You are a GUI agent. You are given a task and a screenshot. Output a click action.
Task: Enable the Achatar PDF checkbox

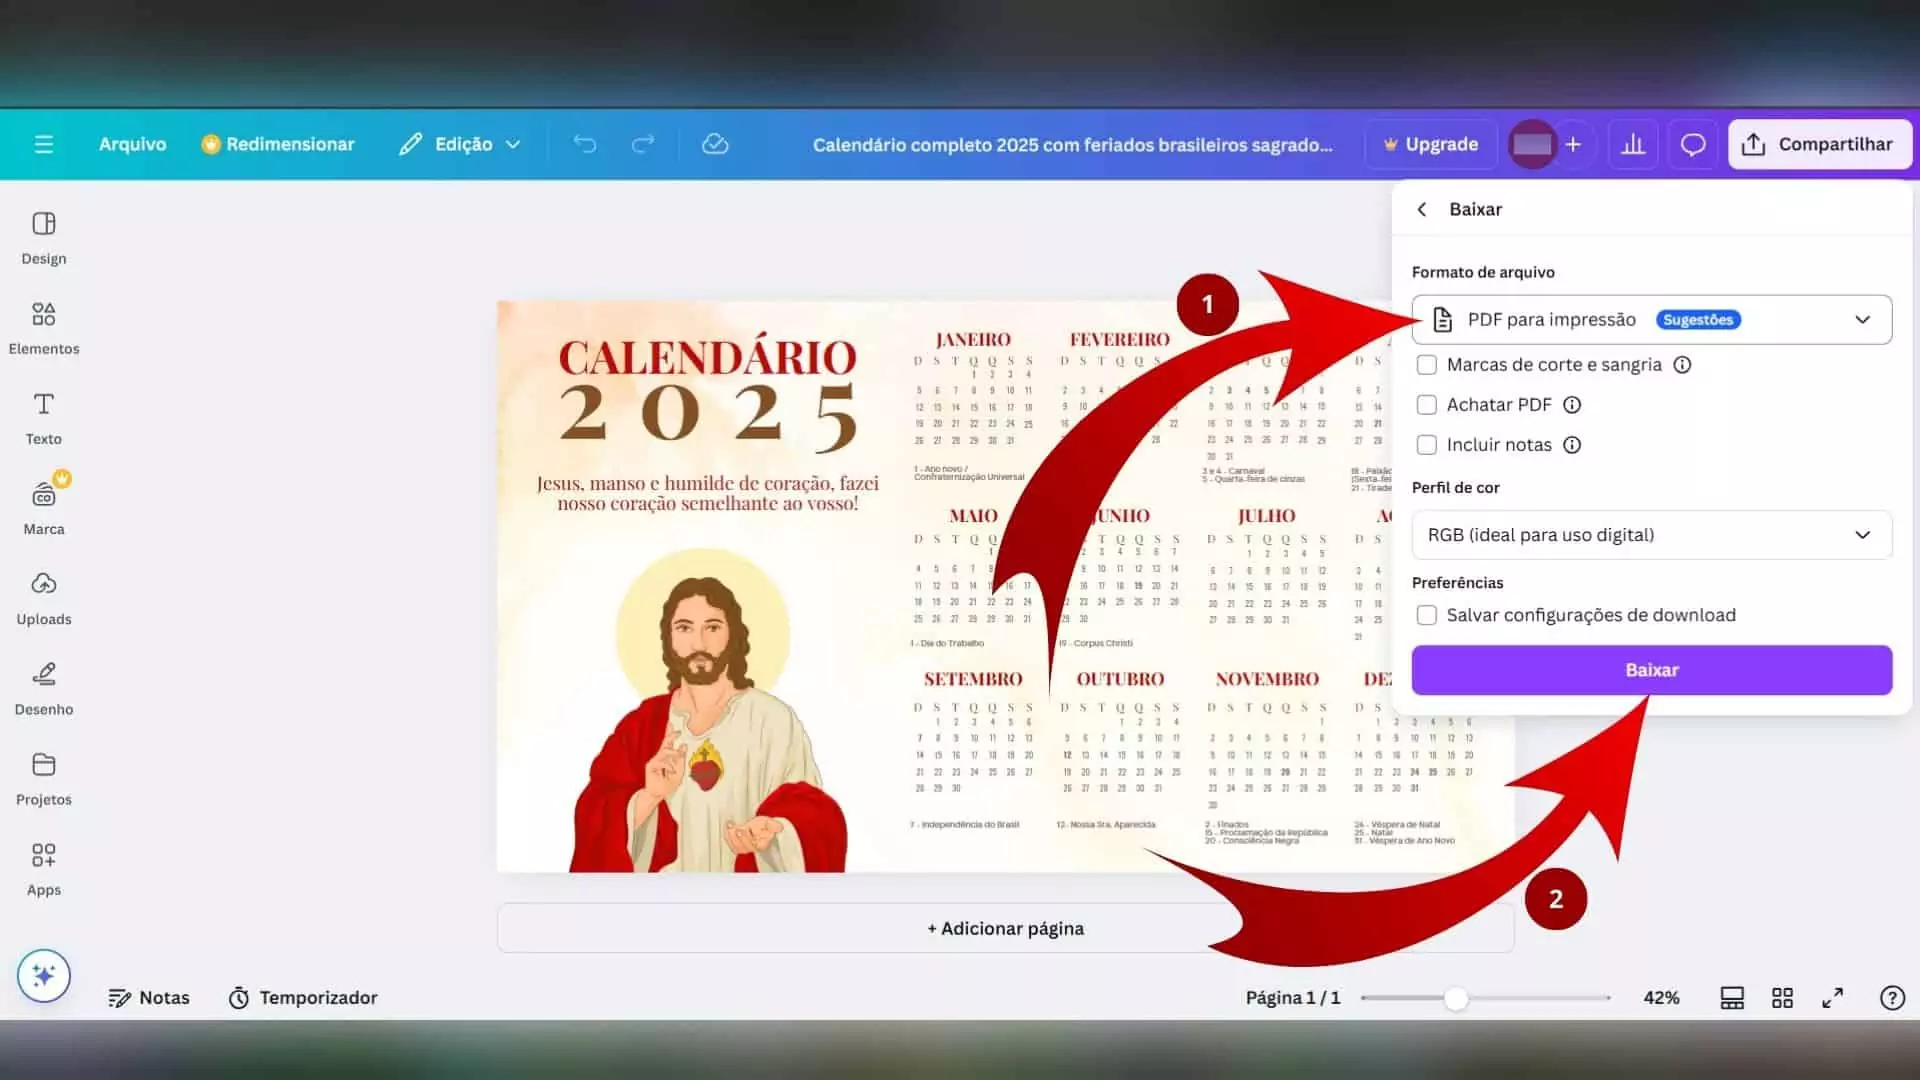(x=1427, y=405)
